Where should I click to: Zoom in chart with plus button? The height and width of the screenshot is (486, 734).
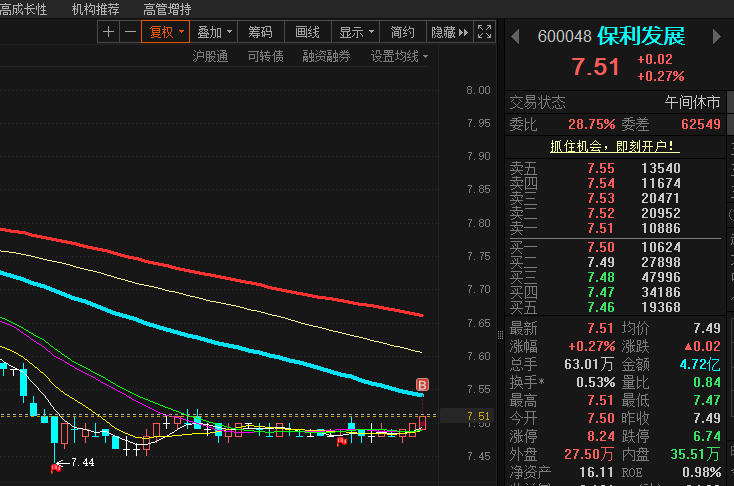click(109, 32)
